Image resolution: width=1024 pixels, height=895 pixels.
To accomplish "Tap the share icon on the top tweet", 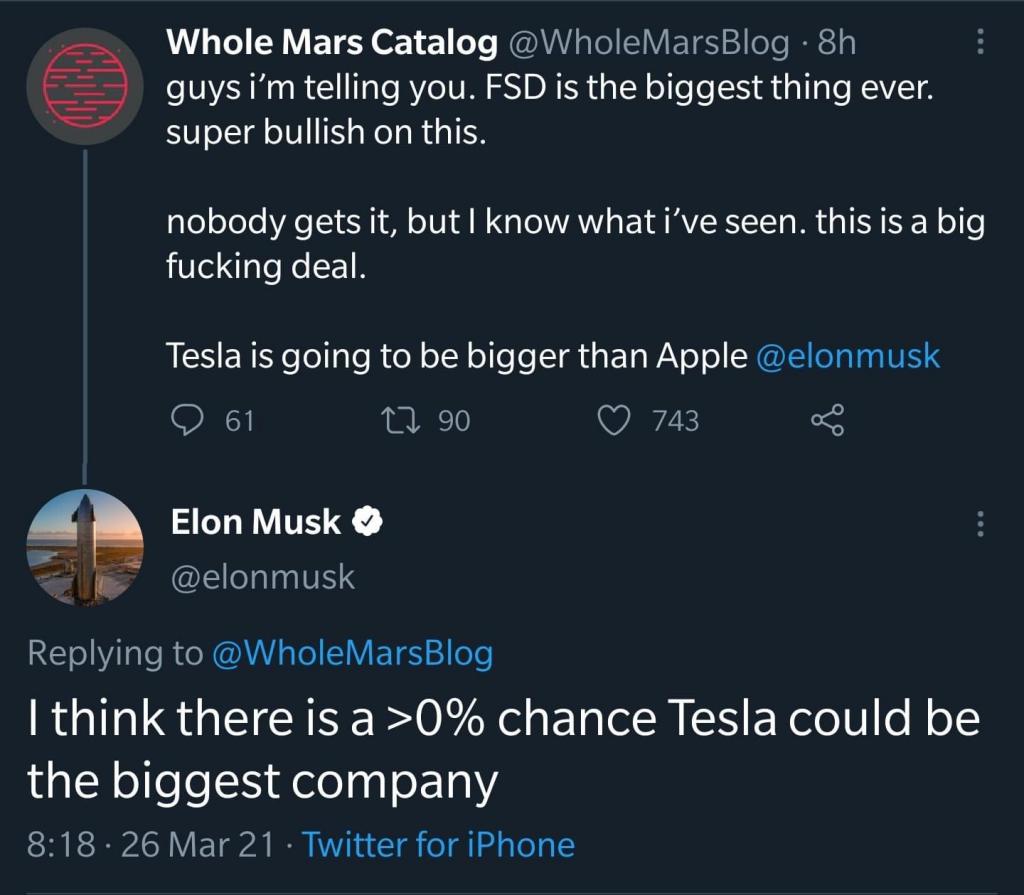I will pos(827,421).
